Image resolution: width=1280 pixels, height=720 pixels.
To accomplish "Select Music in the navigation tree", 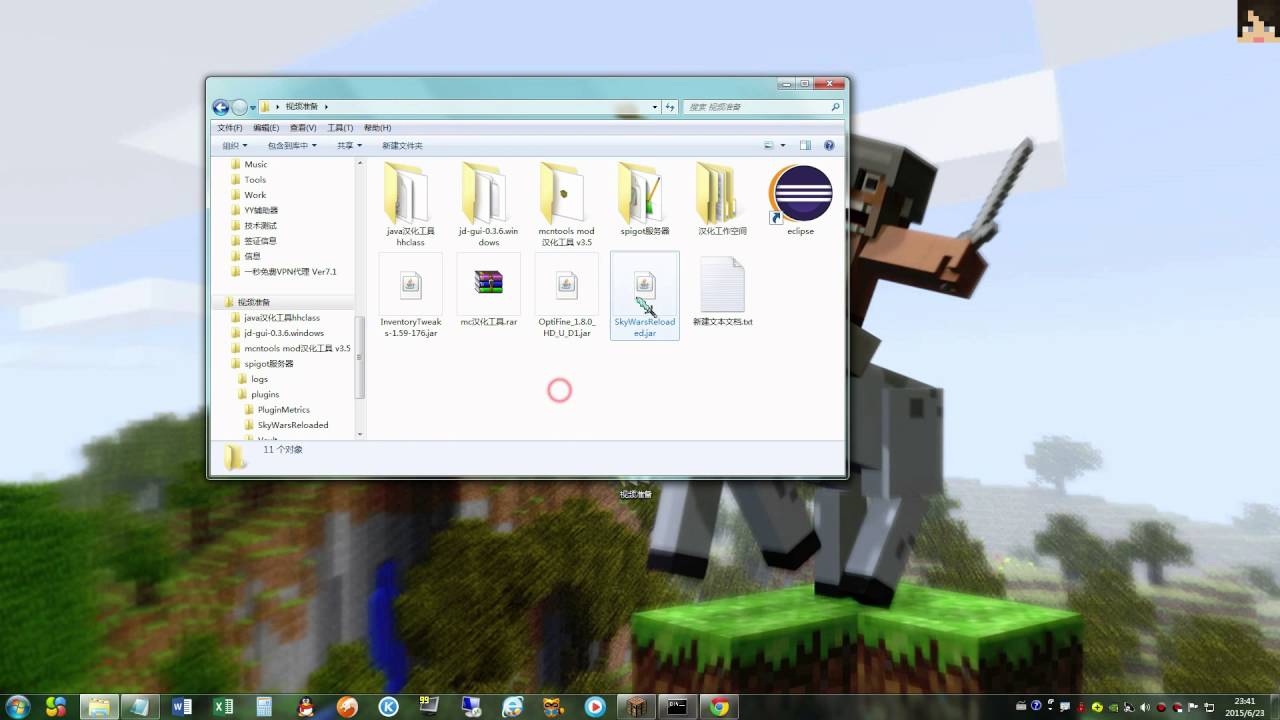I will (x=256, y=164).
